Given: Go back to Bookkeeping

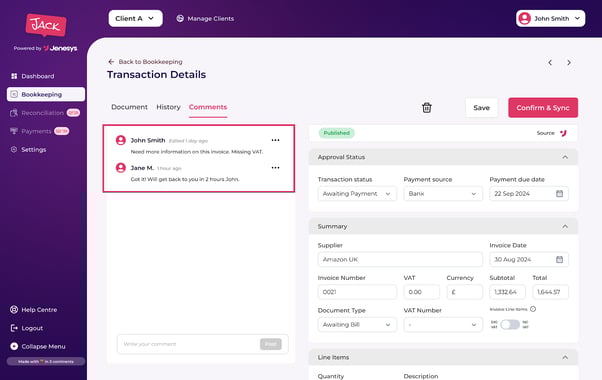Looking at the screenshot, I should coord(145,62).
